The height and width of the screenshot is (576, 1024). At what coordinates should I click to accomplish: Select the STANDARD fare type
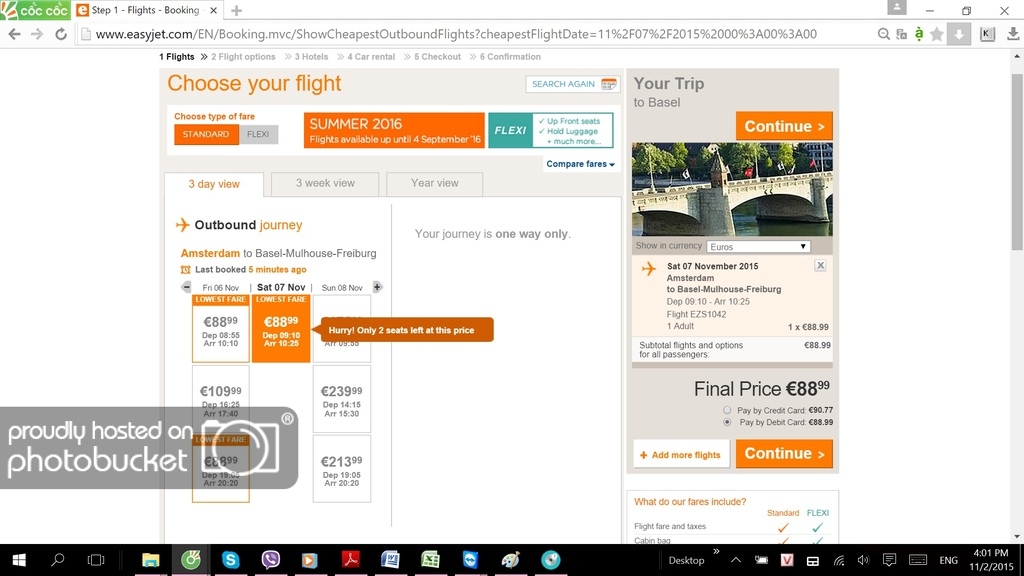tap(206, 135)
